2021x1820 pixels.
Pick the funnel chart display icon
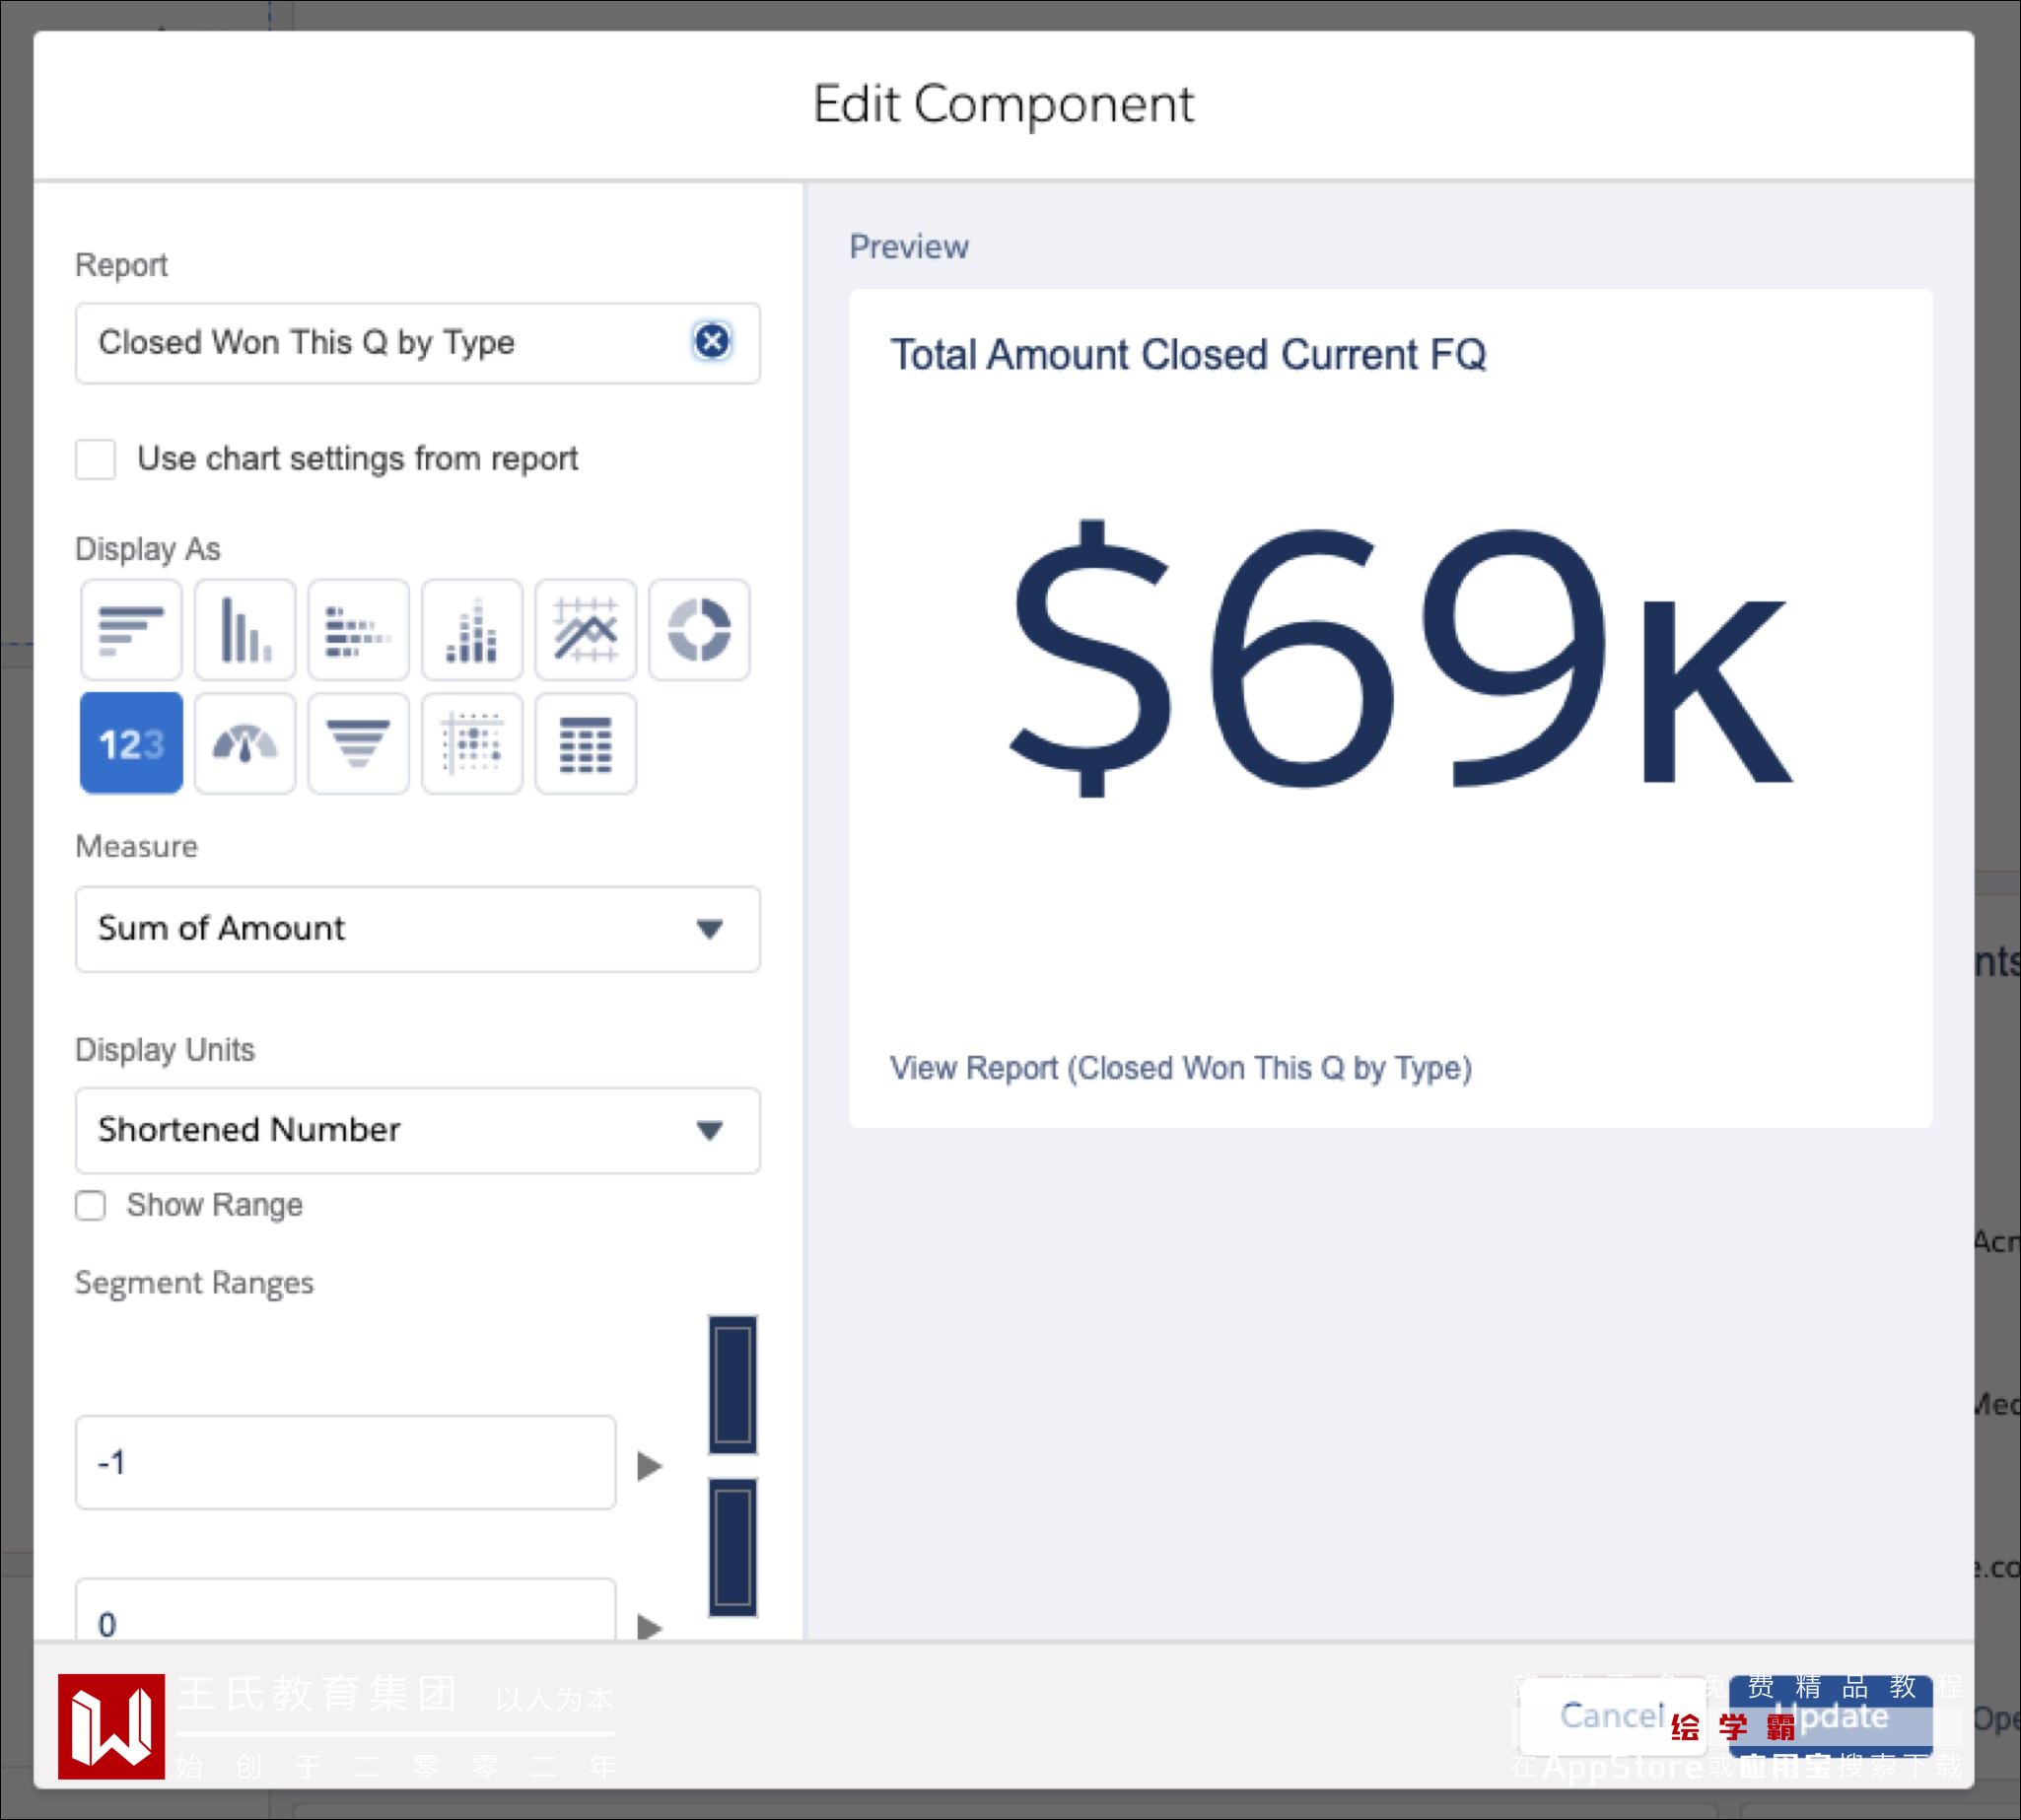coord(358,743)
